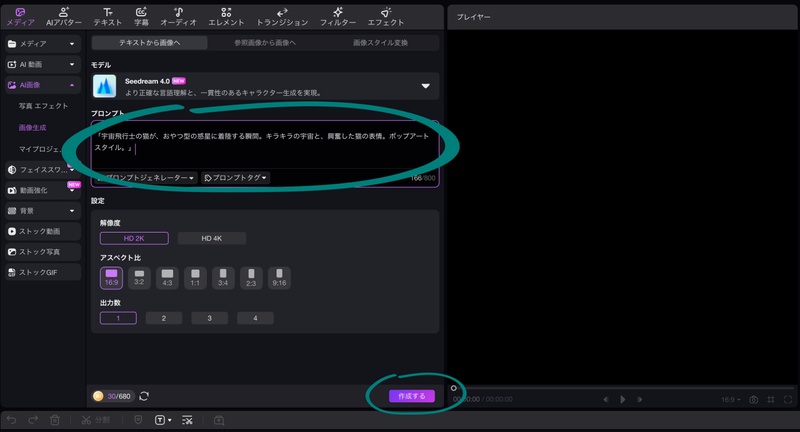
Task: Step to previous frame in player
Action: (x=606, y=399)
